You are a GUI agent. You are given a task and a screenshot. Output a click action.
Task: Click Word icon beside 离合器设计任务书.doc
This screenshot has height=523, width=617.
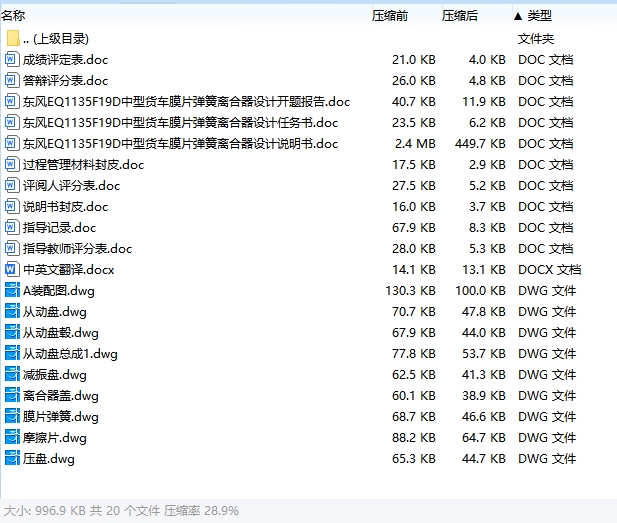[x=12, y=123]
